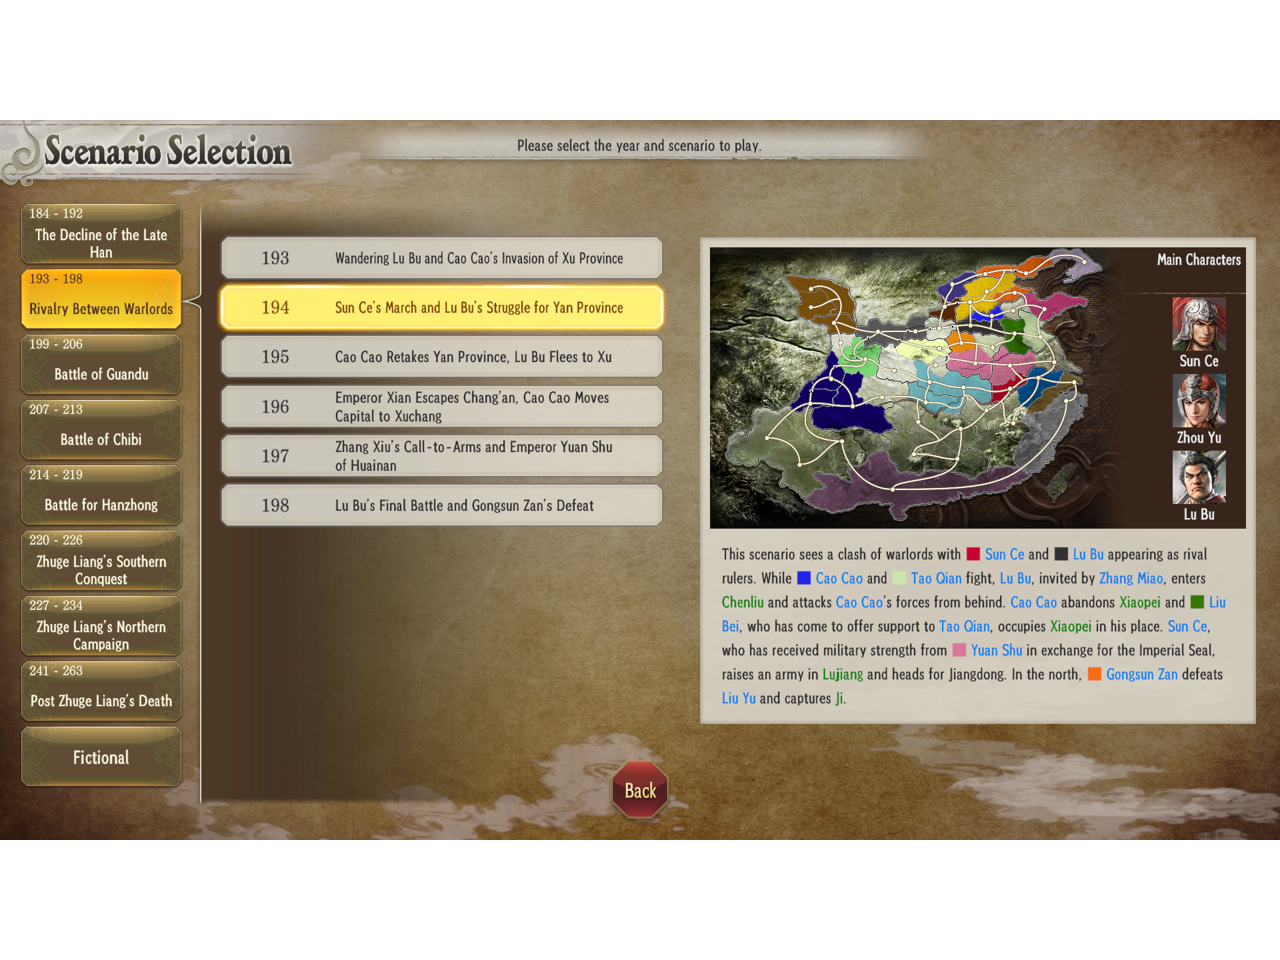Click the blue Cao Cao color swatch

[803, 578]
